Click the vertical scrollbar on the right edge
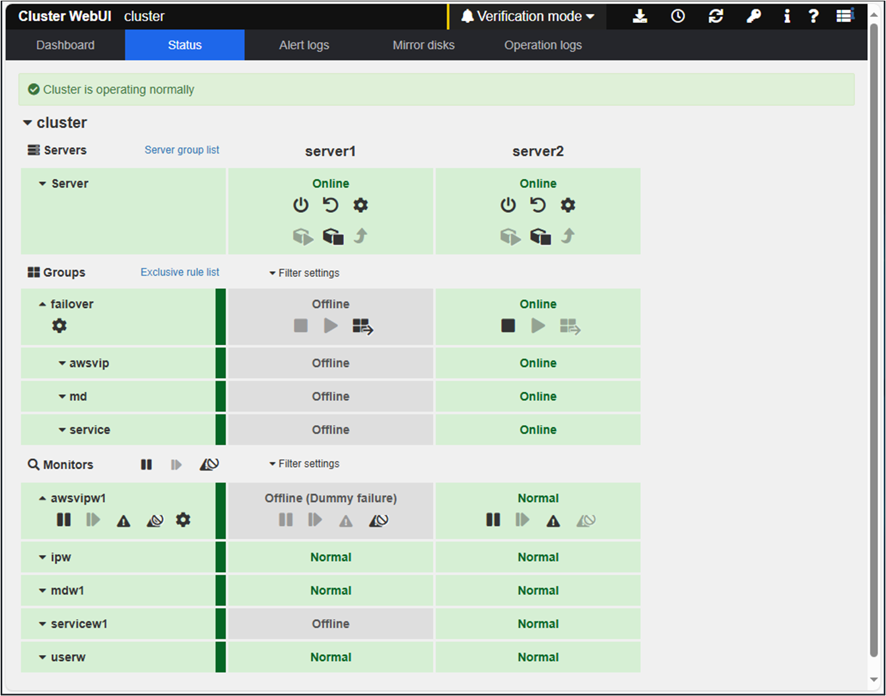 [x=874, y=339]
